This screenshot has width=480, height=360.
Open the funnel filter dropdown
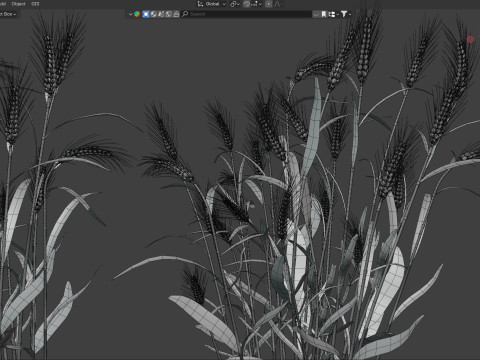[346, 14]
